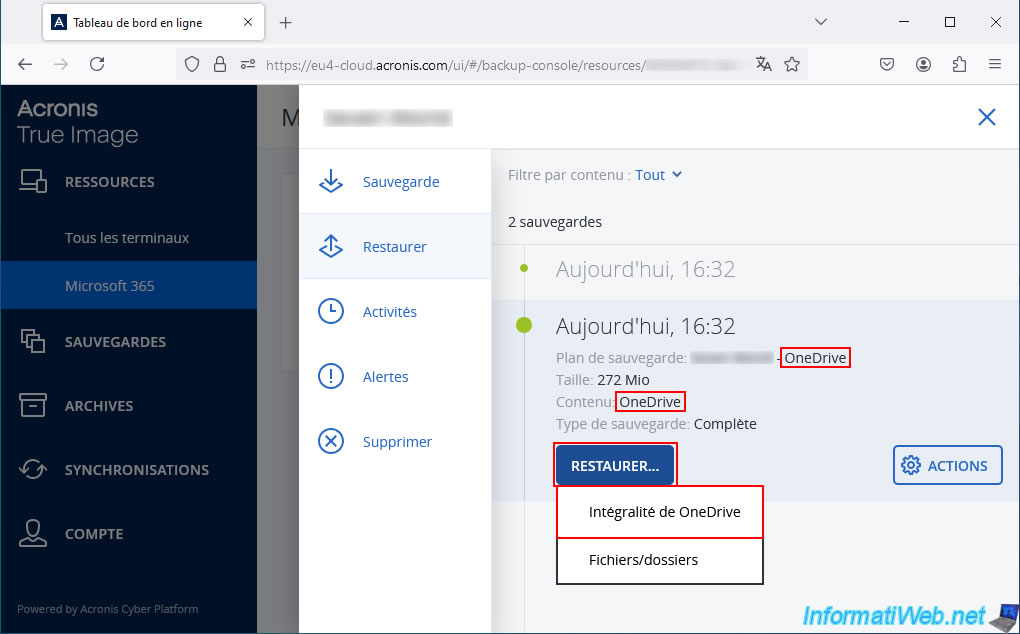This screenshot has height=634, width=1020.
Task: Click the ARCHIVES box icon
Action: pyautogui.click(x=33, y=405)
